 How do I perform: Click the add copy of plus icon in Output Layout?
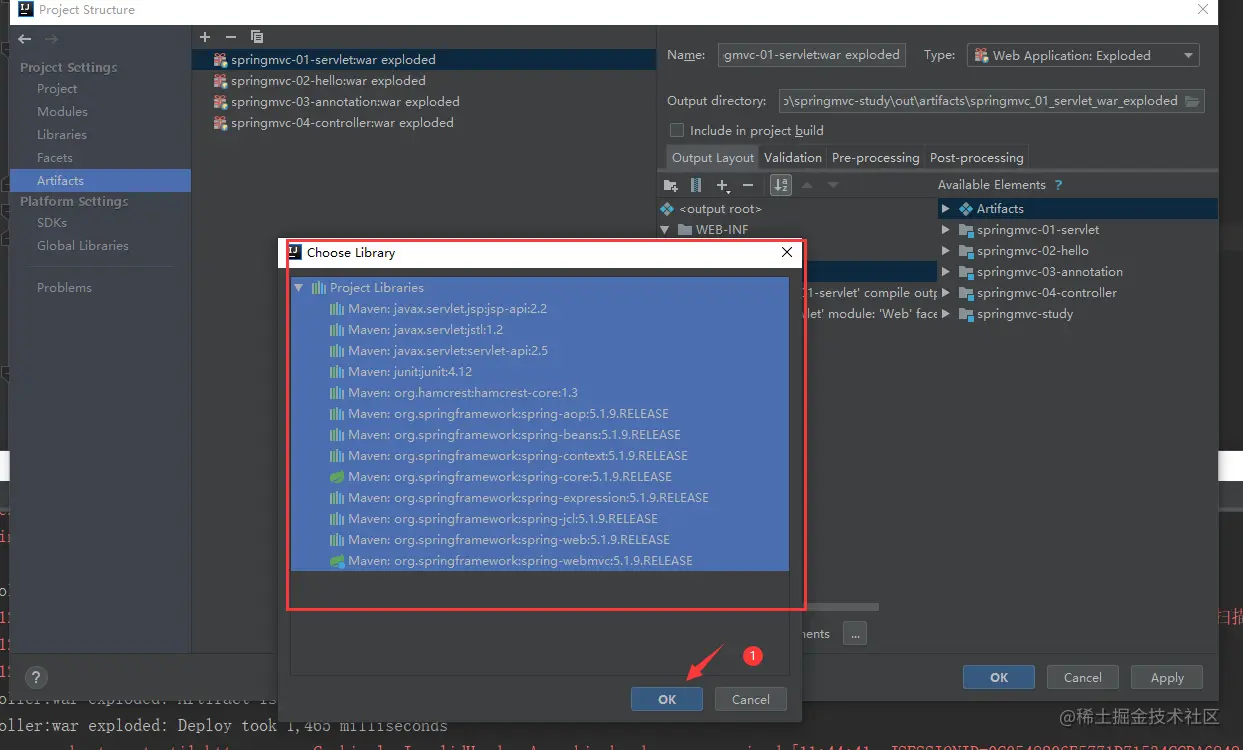723,185
